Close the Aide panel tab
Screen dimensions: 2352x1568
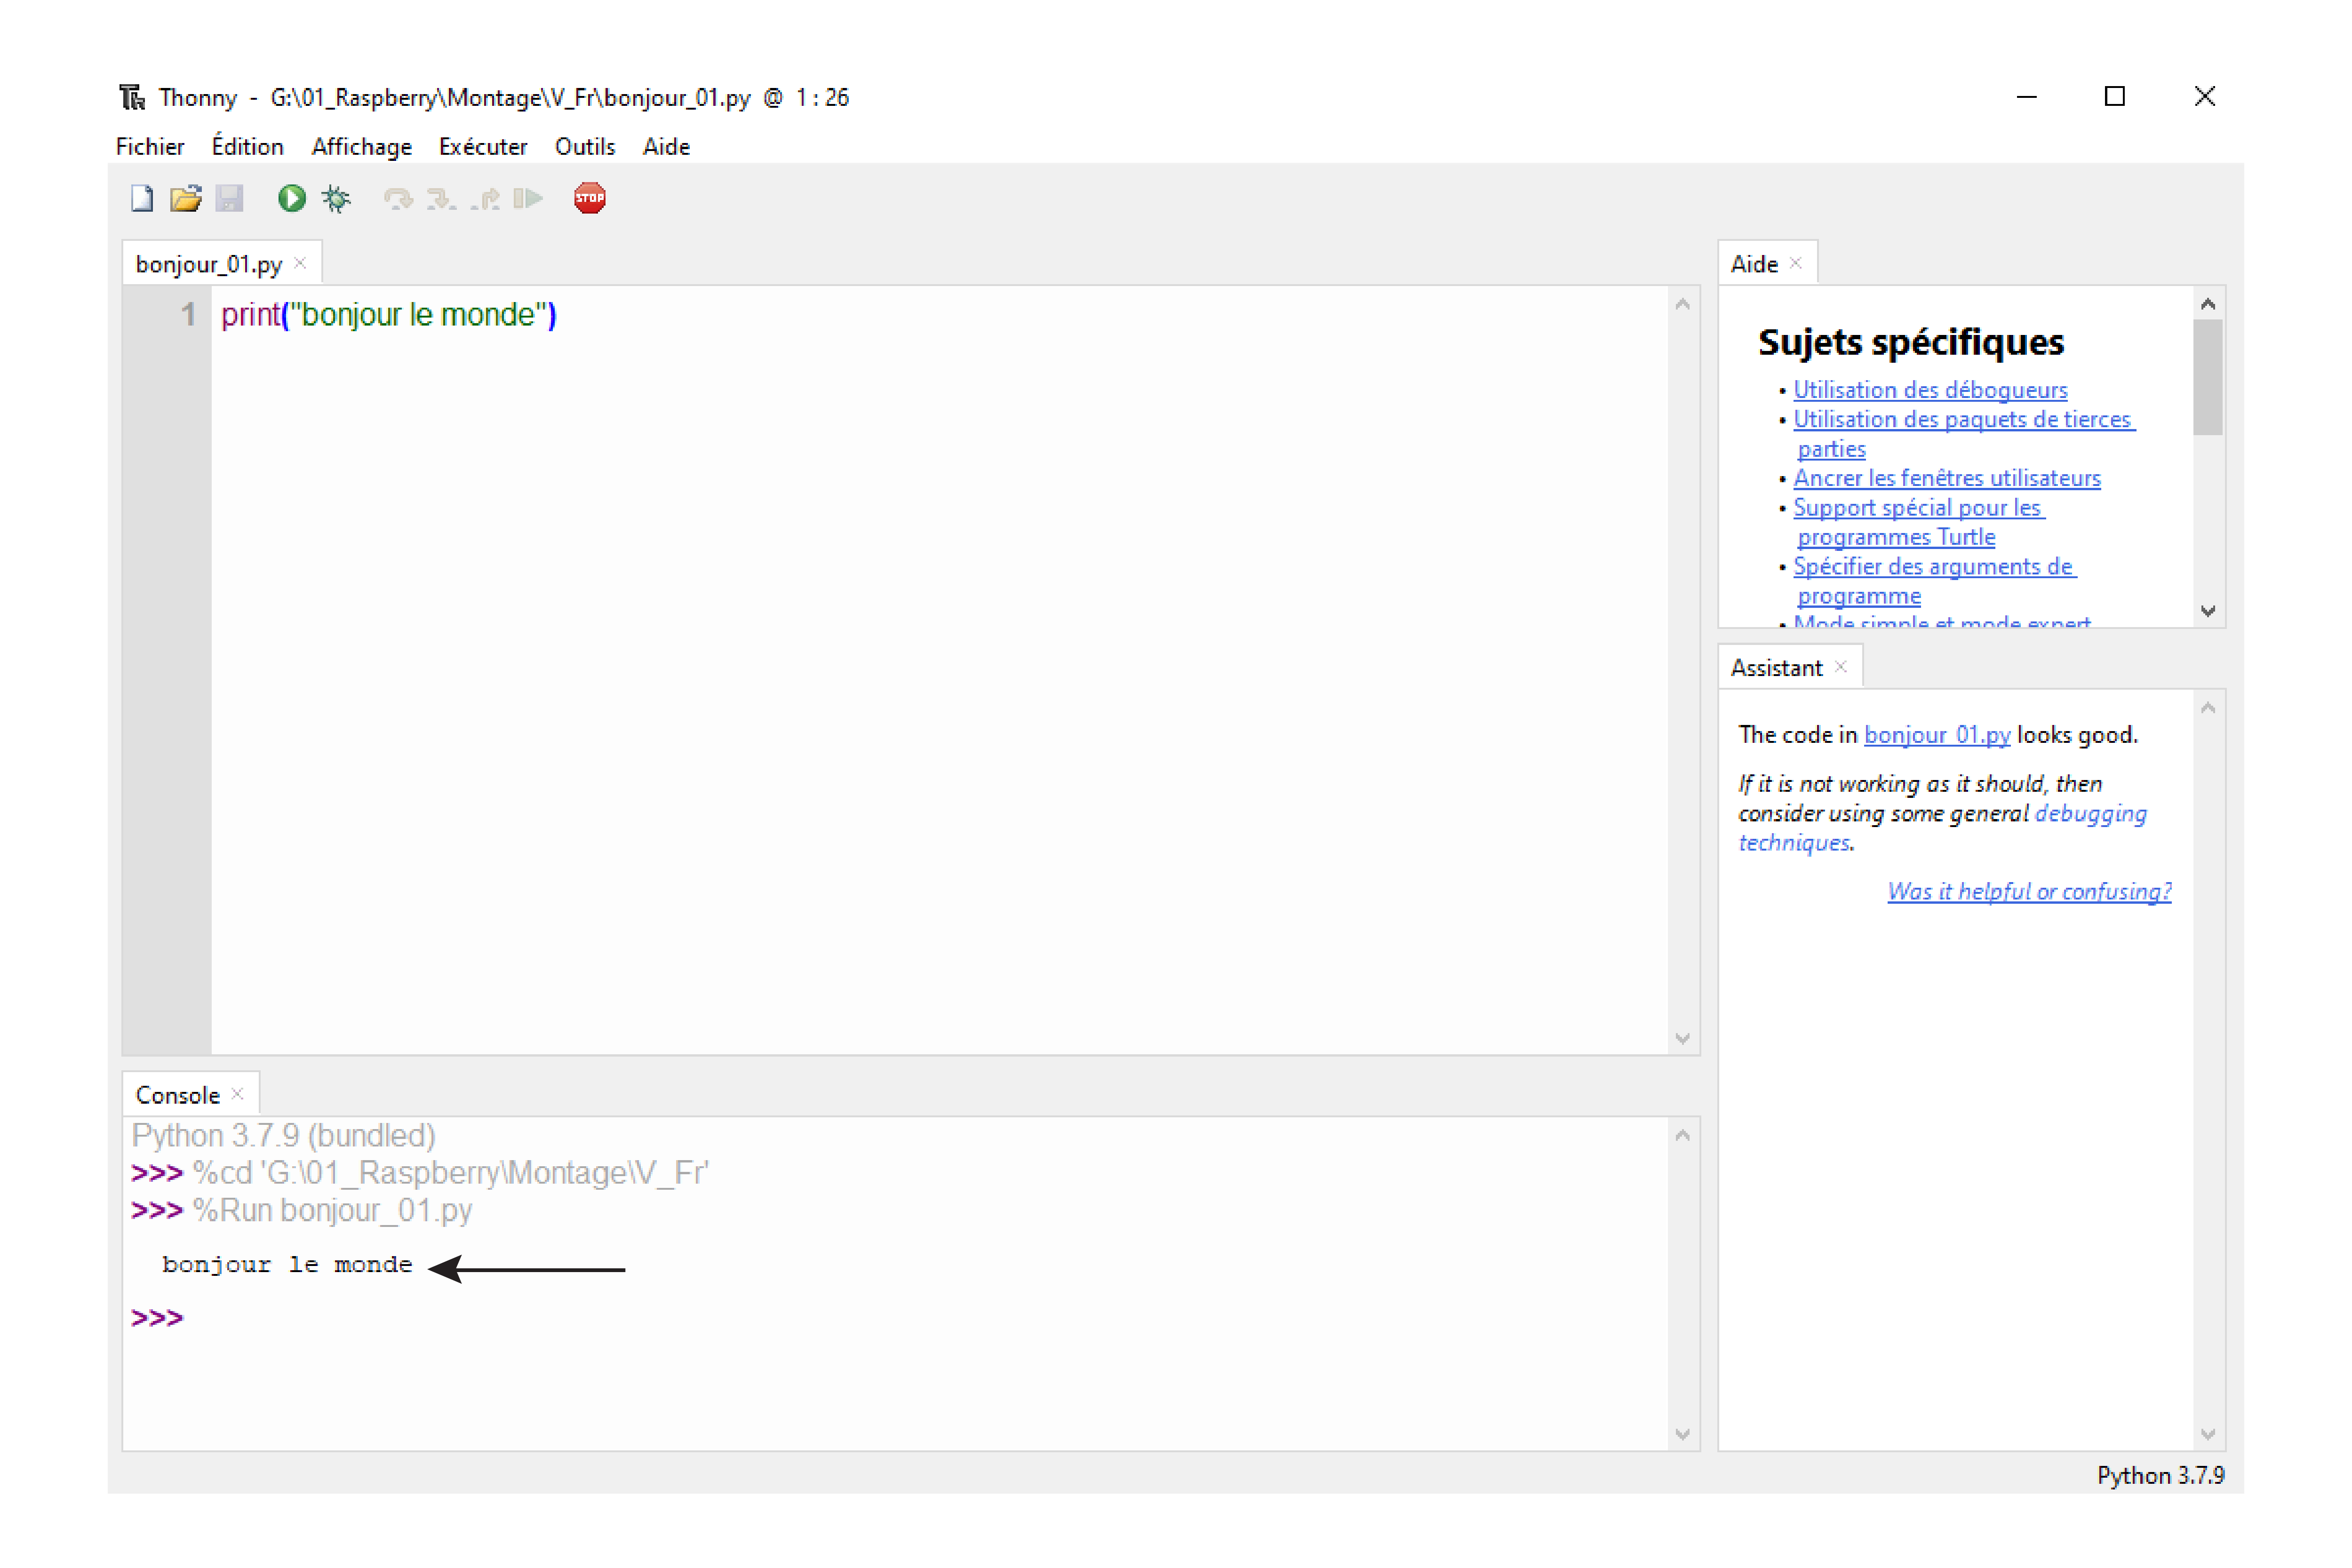[x=1796, y=263]
